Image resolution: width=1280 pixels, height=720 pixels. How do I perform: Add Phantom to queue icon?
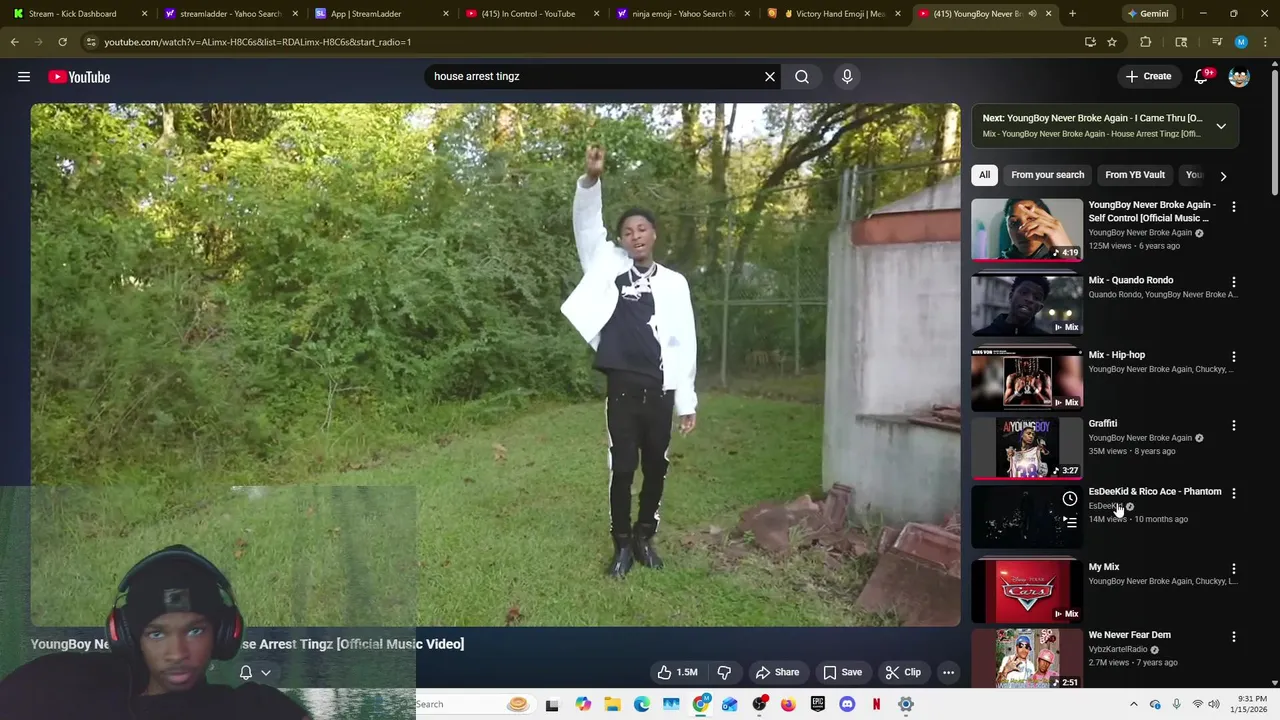pos(1070,521)
